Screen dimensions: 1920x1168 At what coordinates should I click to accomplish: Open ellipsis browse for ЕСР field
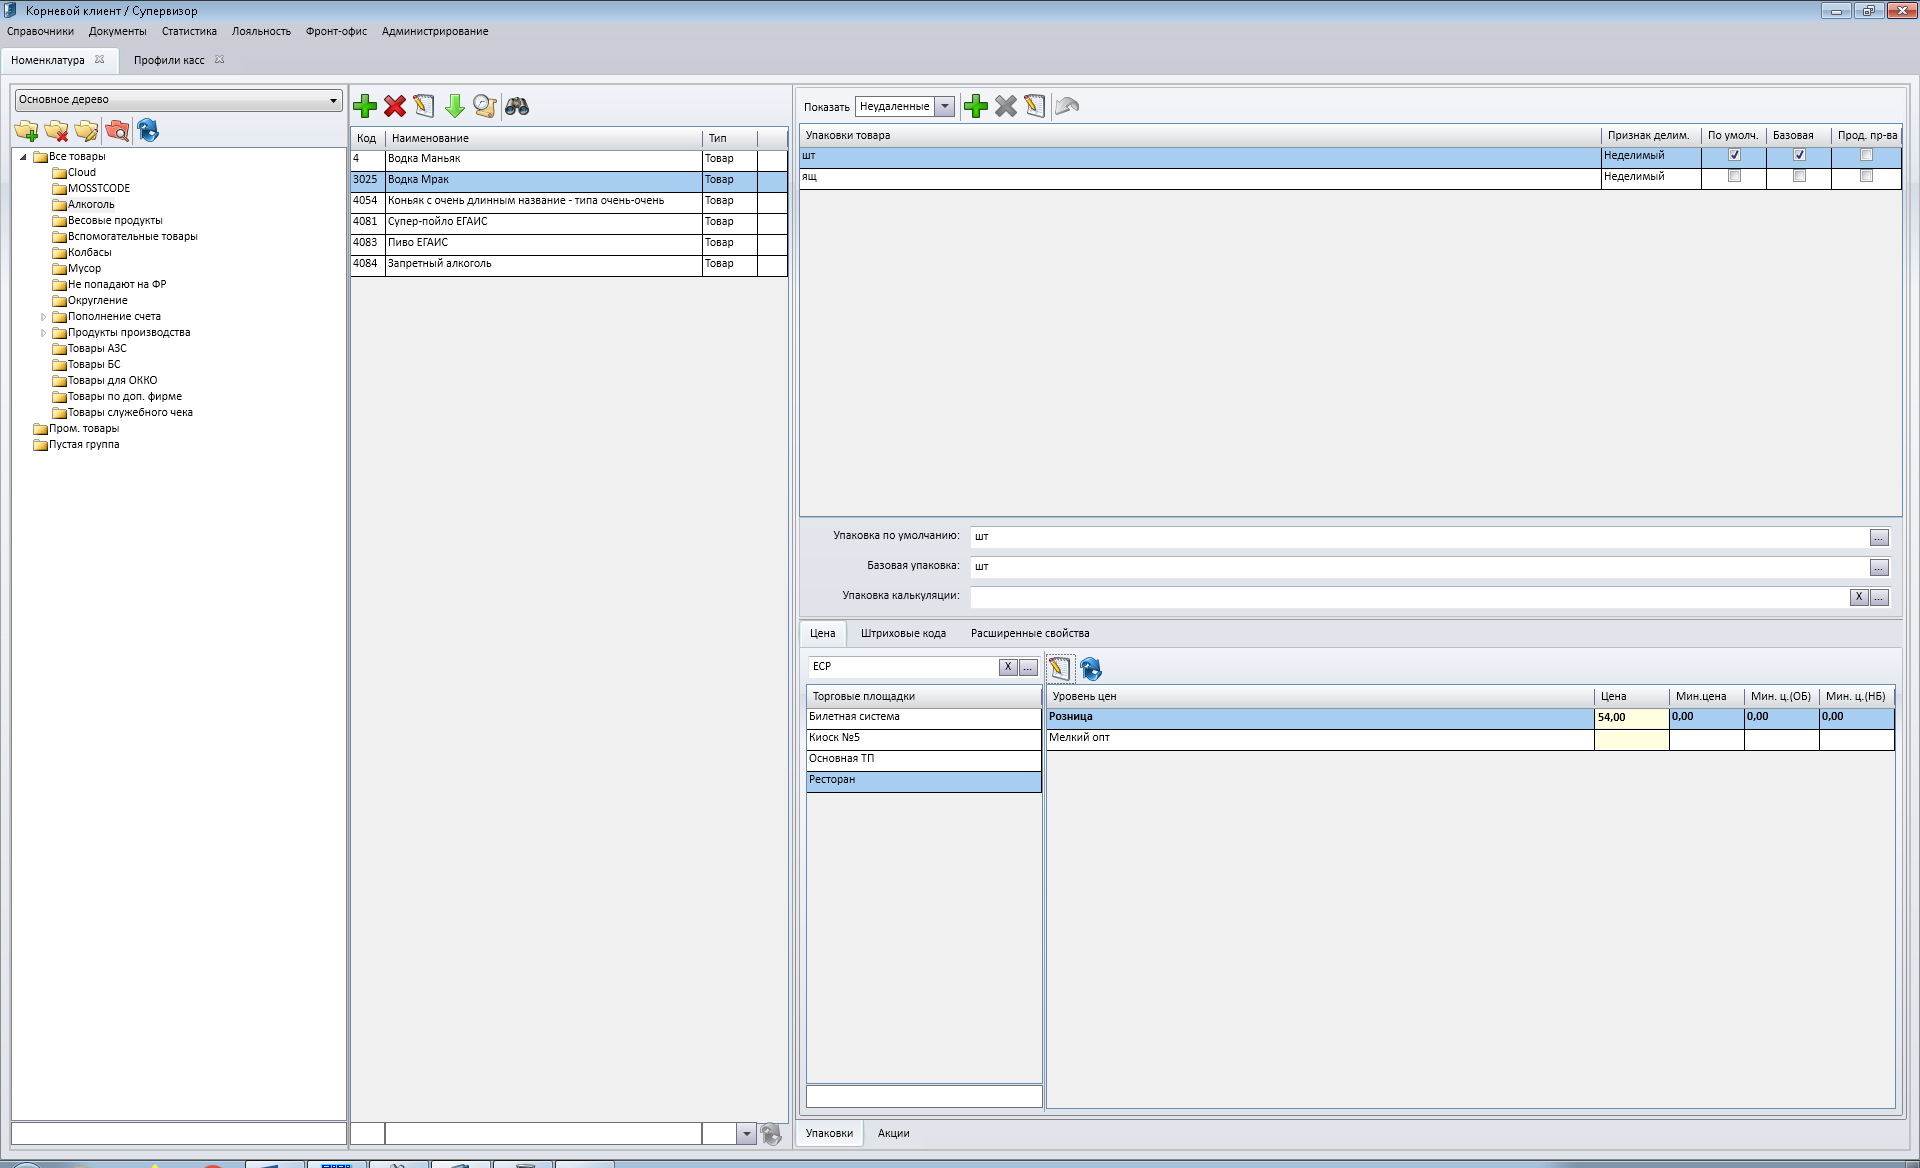point(1028,667)
